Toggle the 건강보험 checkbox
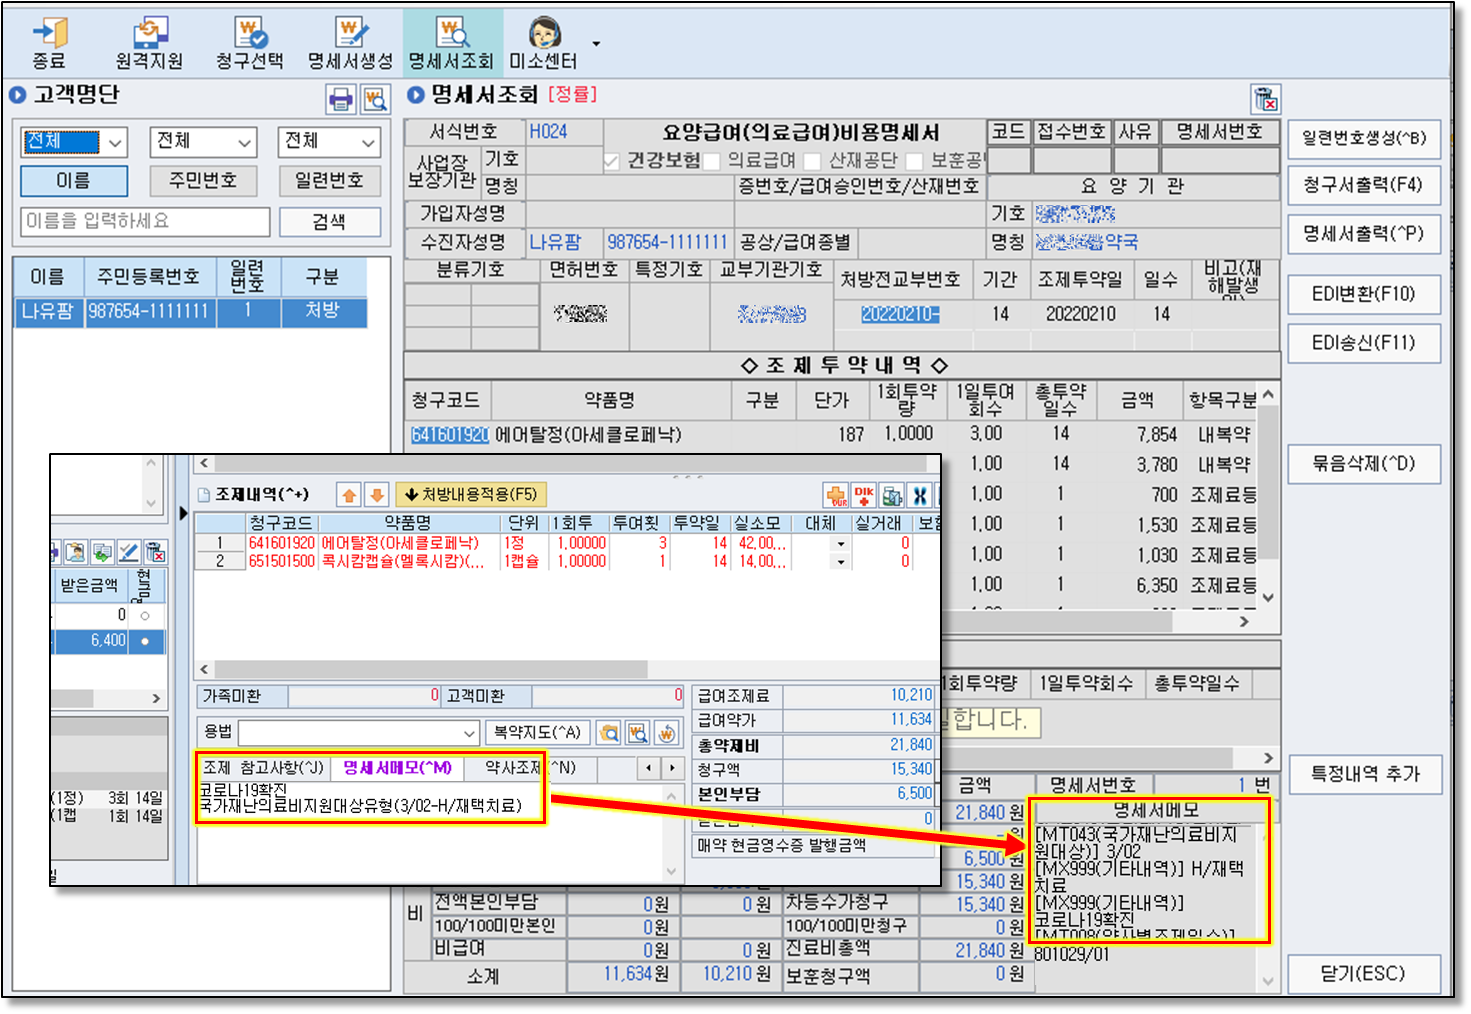 [x=612, y=161]
